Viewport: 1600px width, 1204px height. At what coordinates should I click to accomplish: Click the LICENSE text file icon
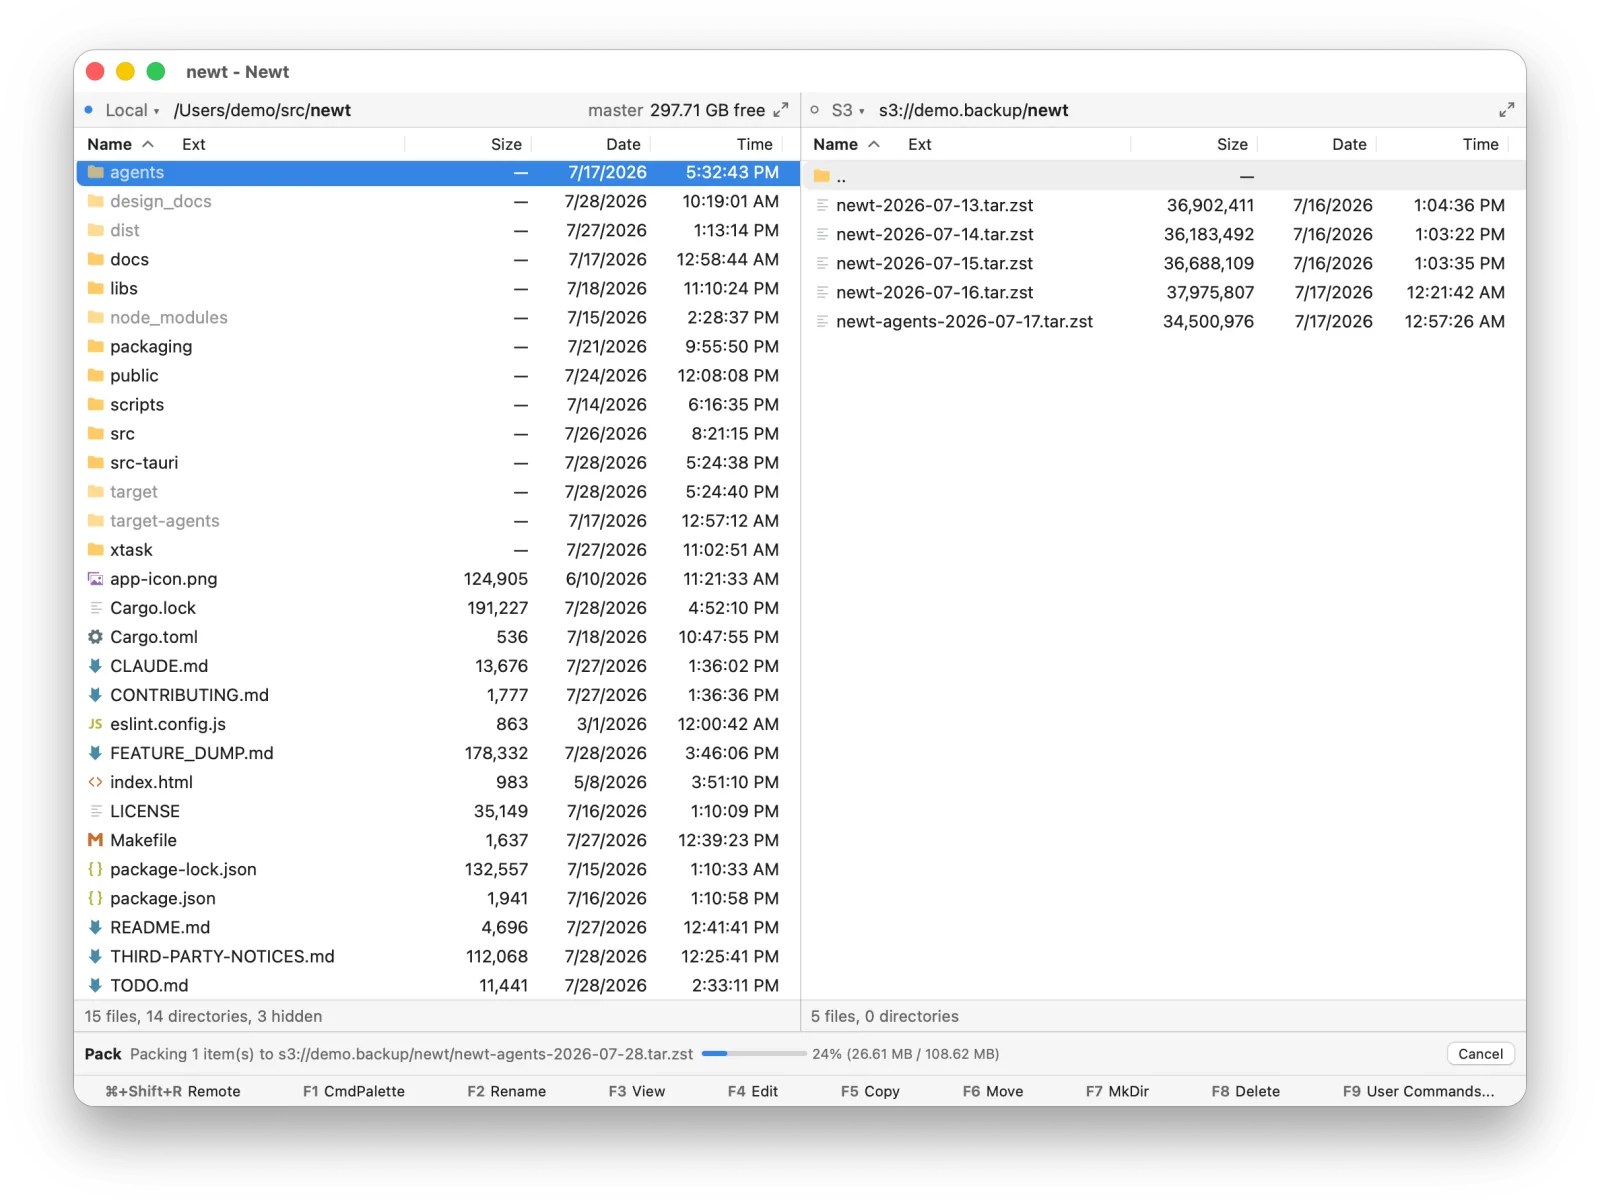(x=96, y=811)
